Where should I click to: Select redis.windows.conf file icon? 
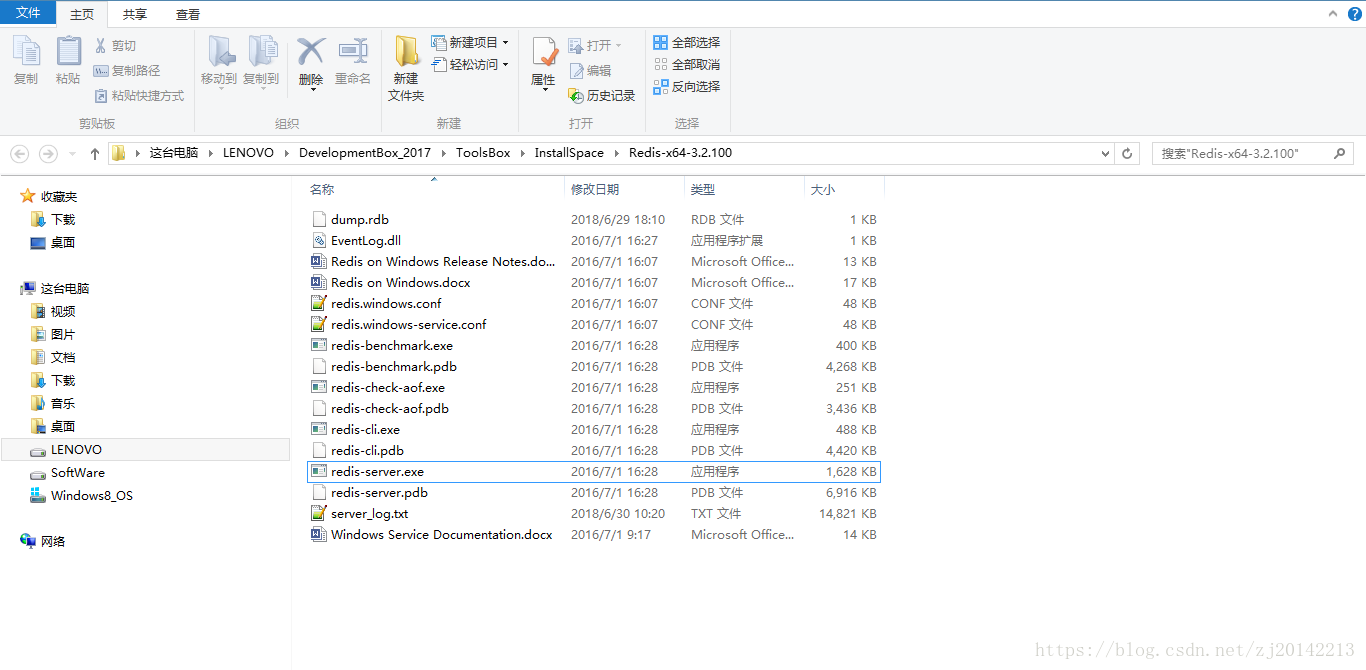tap(319, 303)
